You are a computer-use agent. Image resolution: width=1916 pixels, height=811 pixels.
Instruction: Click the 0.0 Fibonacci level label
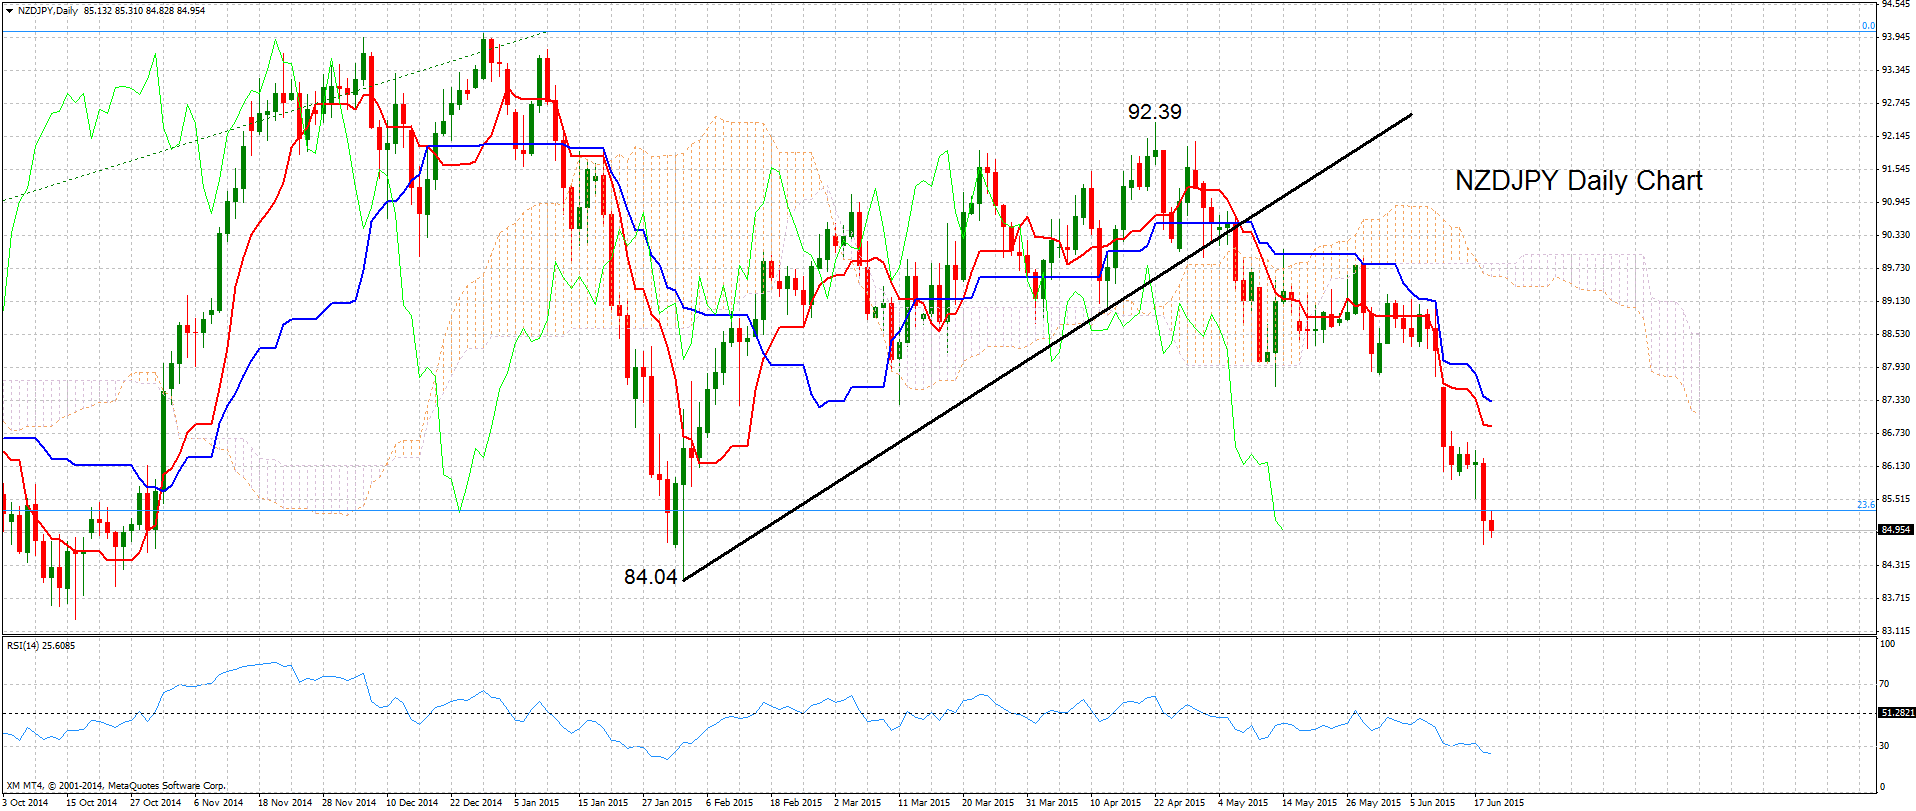point(1869,26)
